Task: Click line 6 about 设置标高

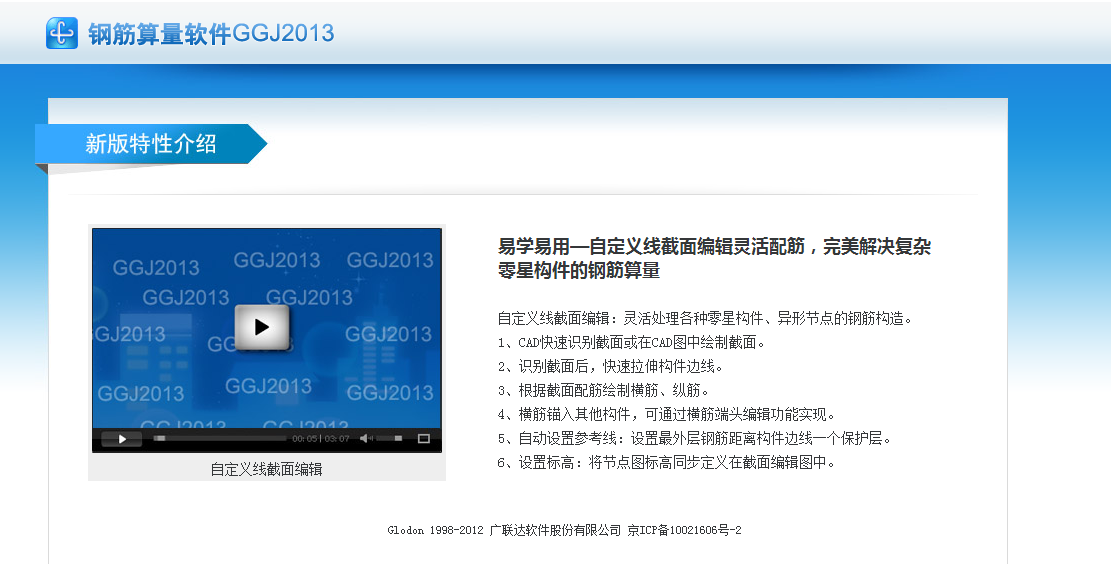Action: (667, 463)
